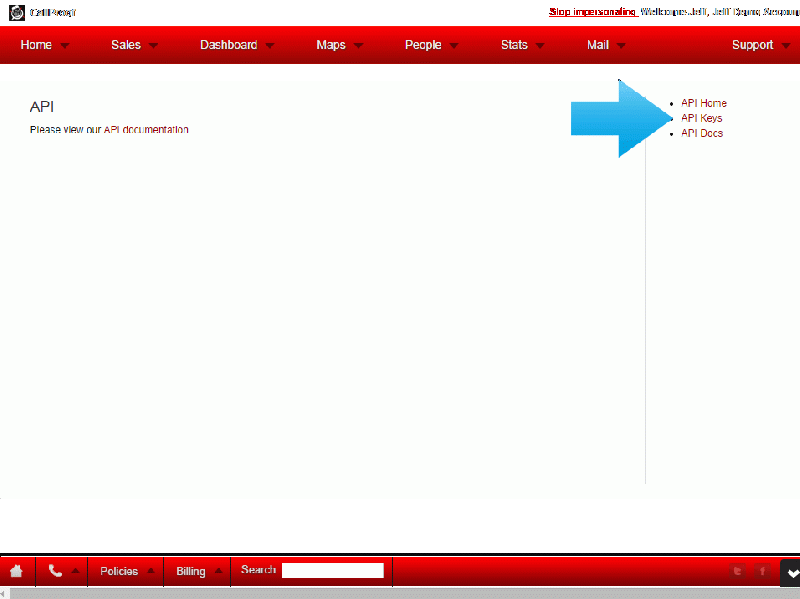Image resolution: width=800 pixels, height=599 pixels.
Task: Open the Dashboard dropdown menu
Action: pos(236,45)
